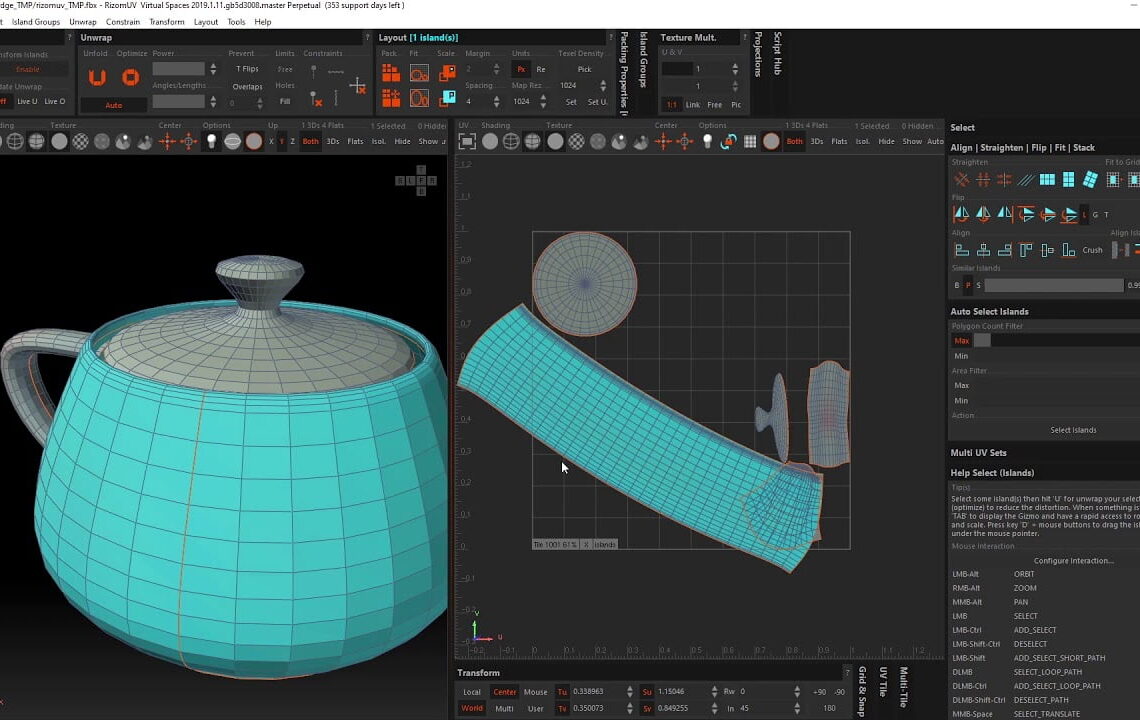Viewport: 1140px width, 720px height.
Task: Open the Constrain menu
Action: [123, 21]
